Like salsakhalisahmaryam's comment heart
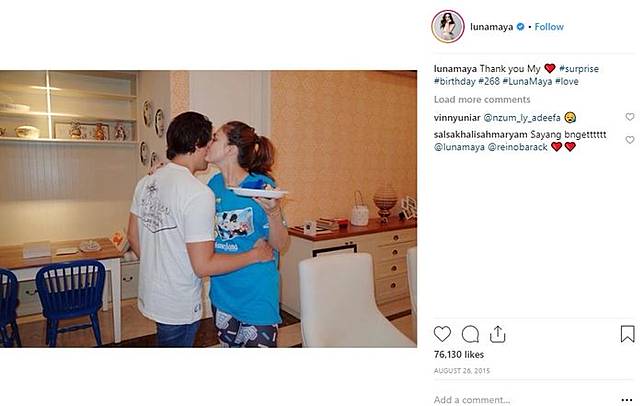This screenshot has width=644, height=406. [x=630, y=140]
